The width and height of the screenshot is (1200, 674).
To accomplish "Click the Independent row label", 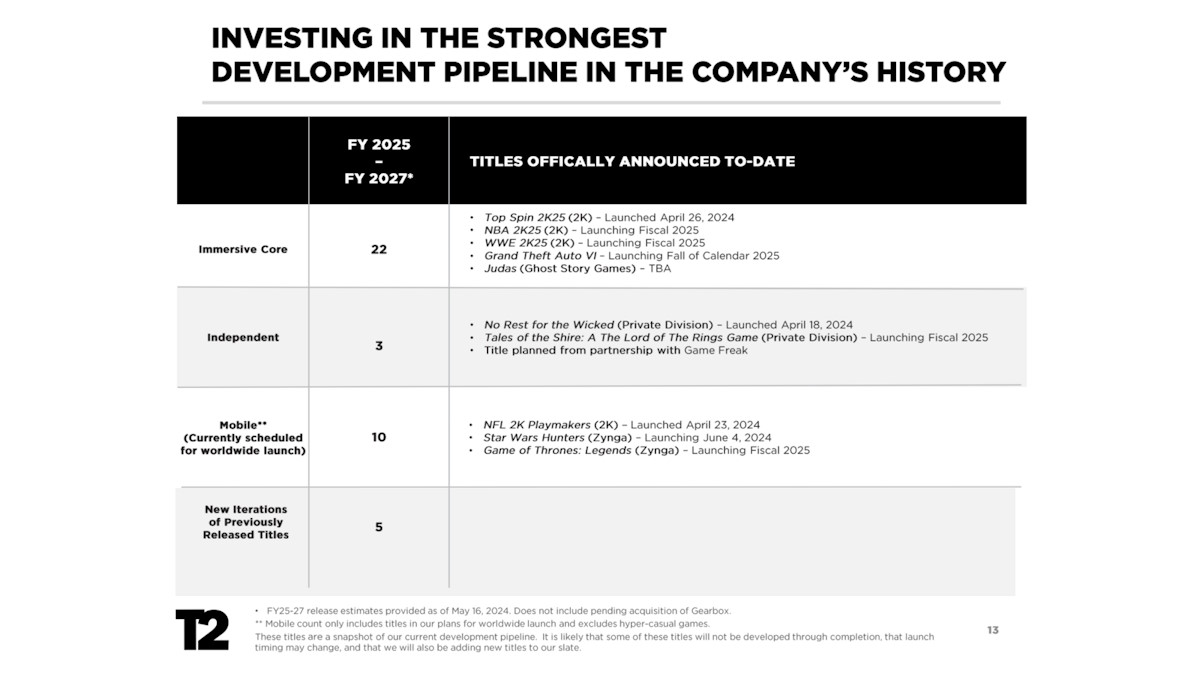I will pyautogui.click(x=243, y=337).
